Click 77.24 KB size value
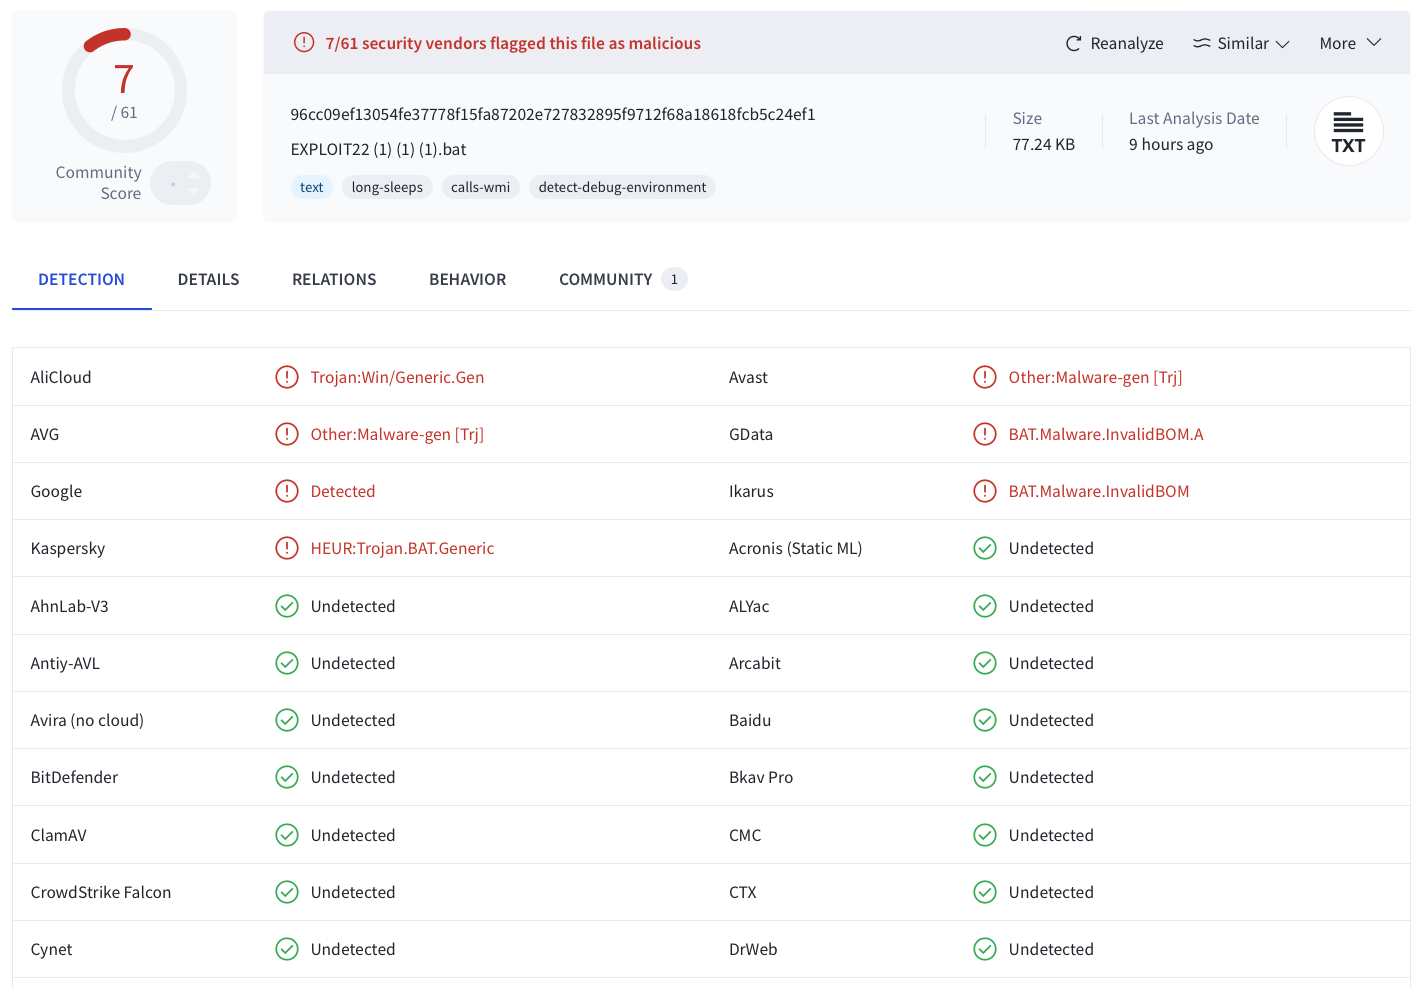Screen dimensions: 1422x988 [1043, 144]
